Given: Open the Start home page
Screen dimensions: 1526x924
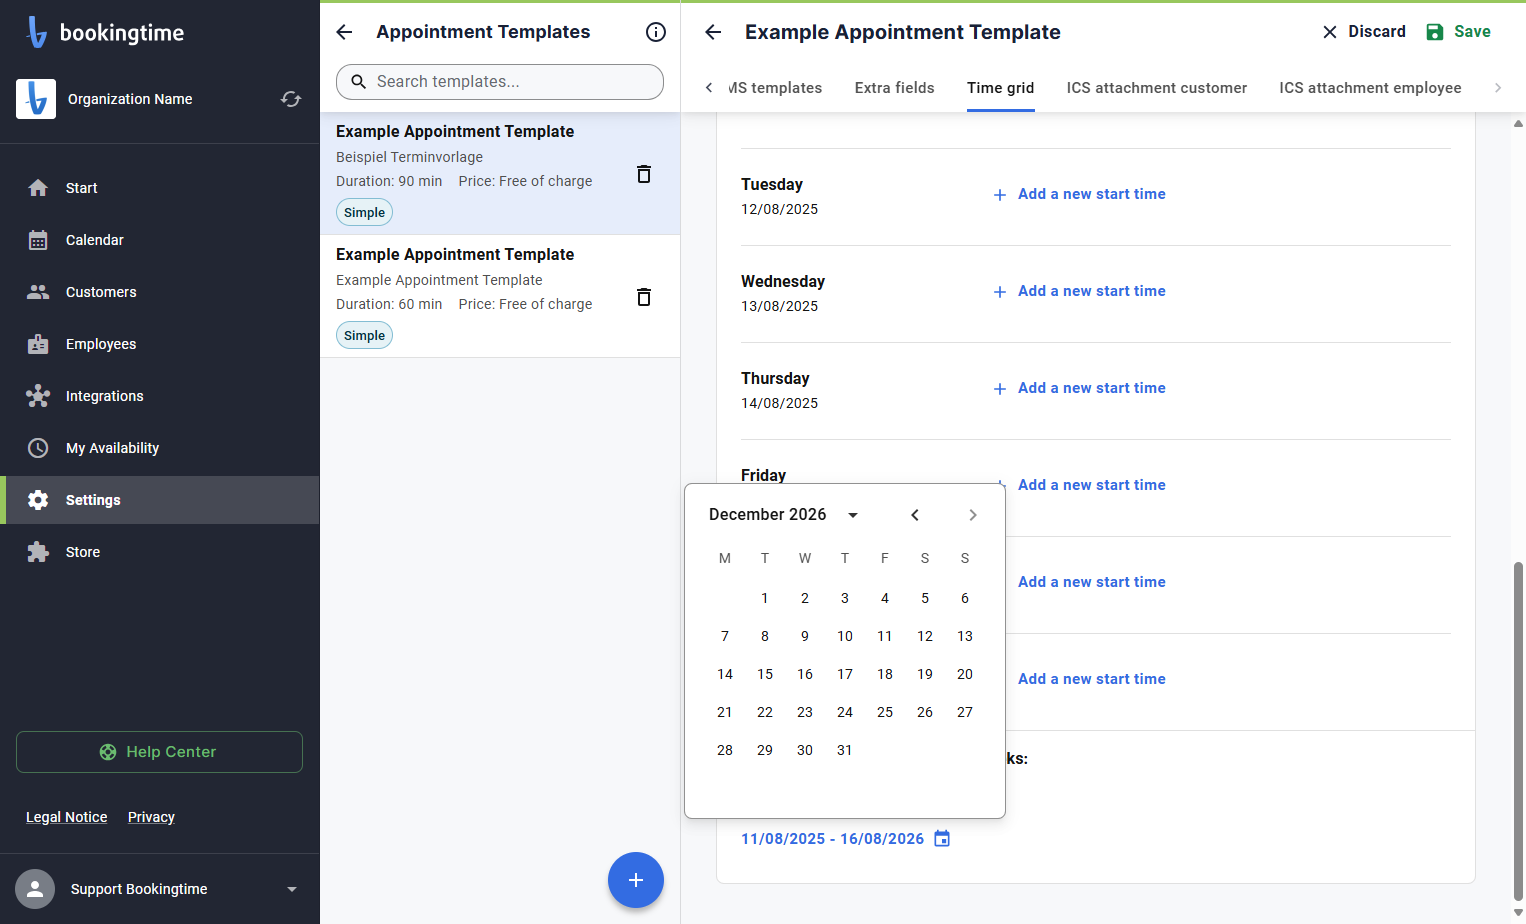Looking at the screenshot, I should tap(160, 188).
